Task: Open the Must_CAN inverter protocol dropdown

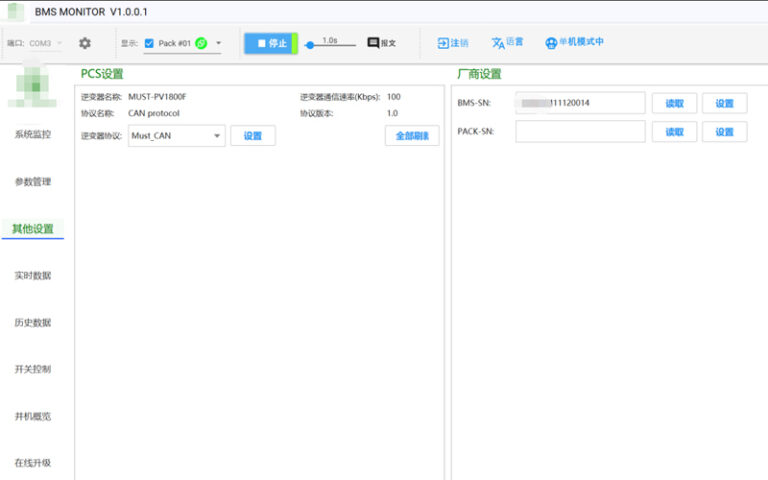Action: 176,136
